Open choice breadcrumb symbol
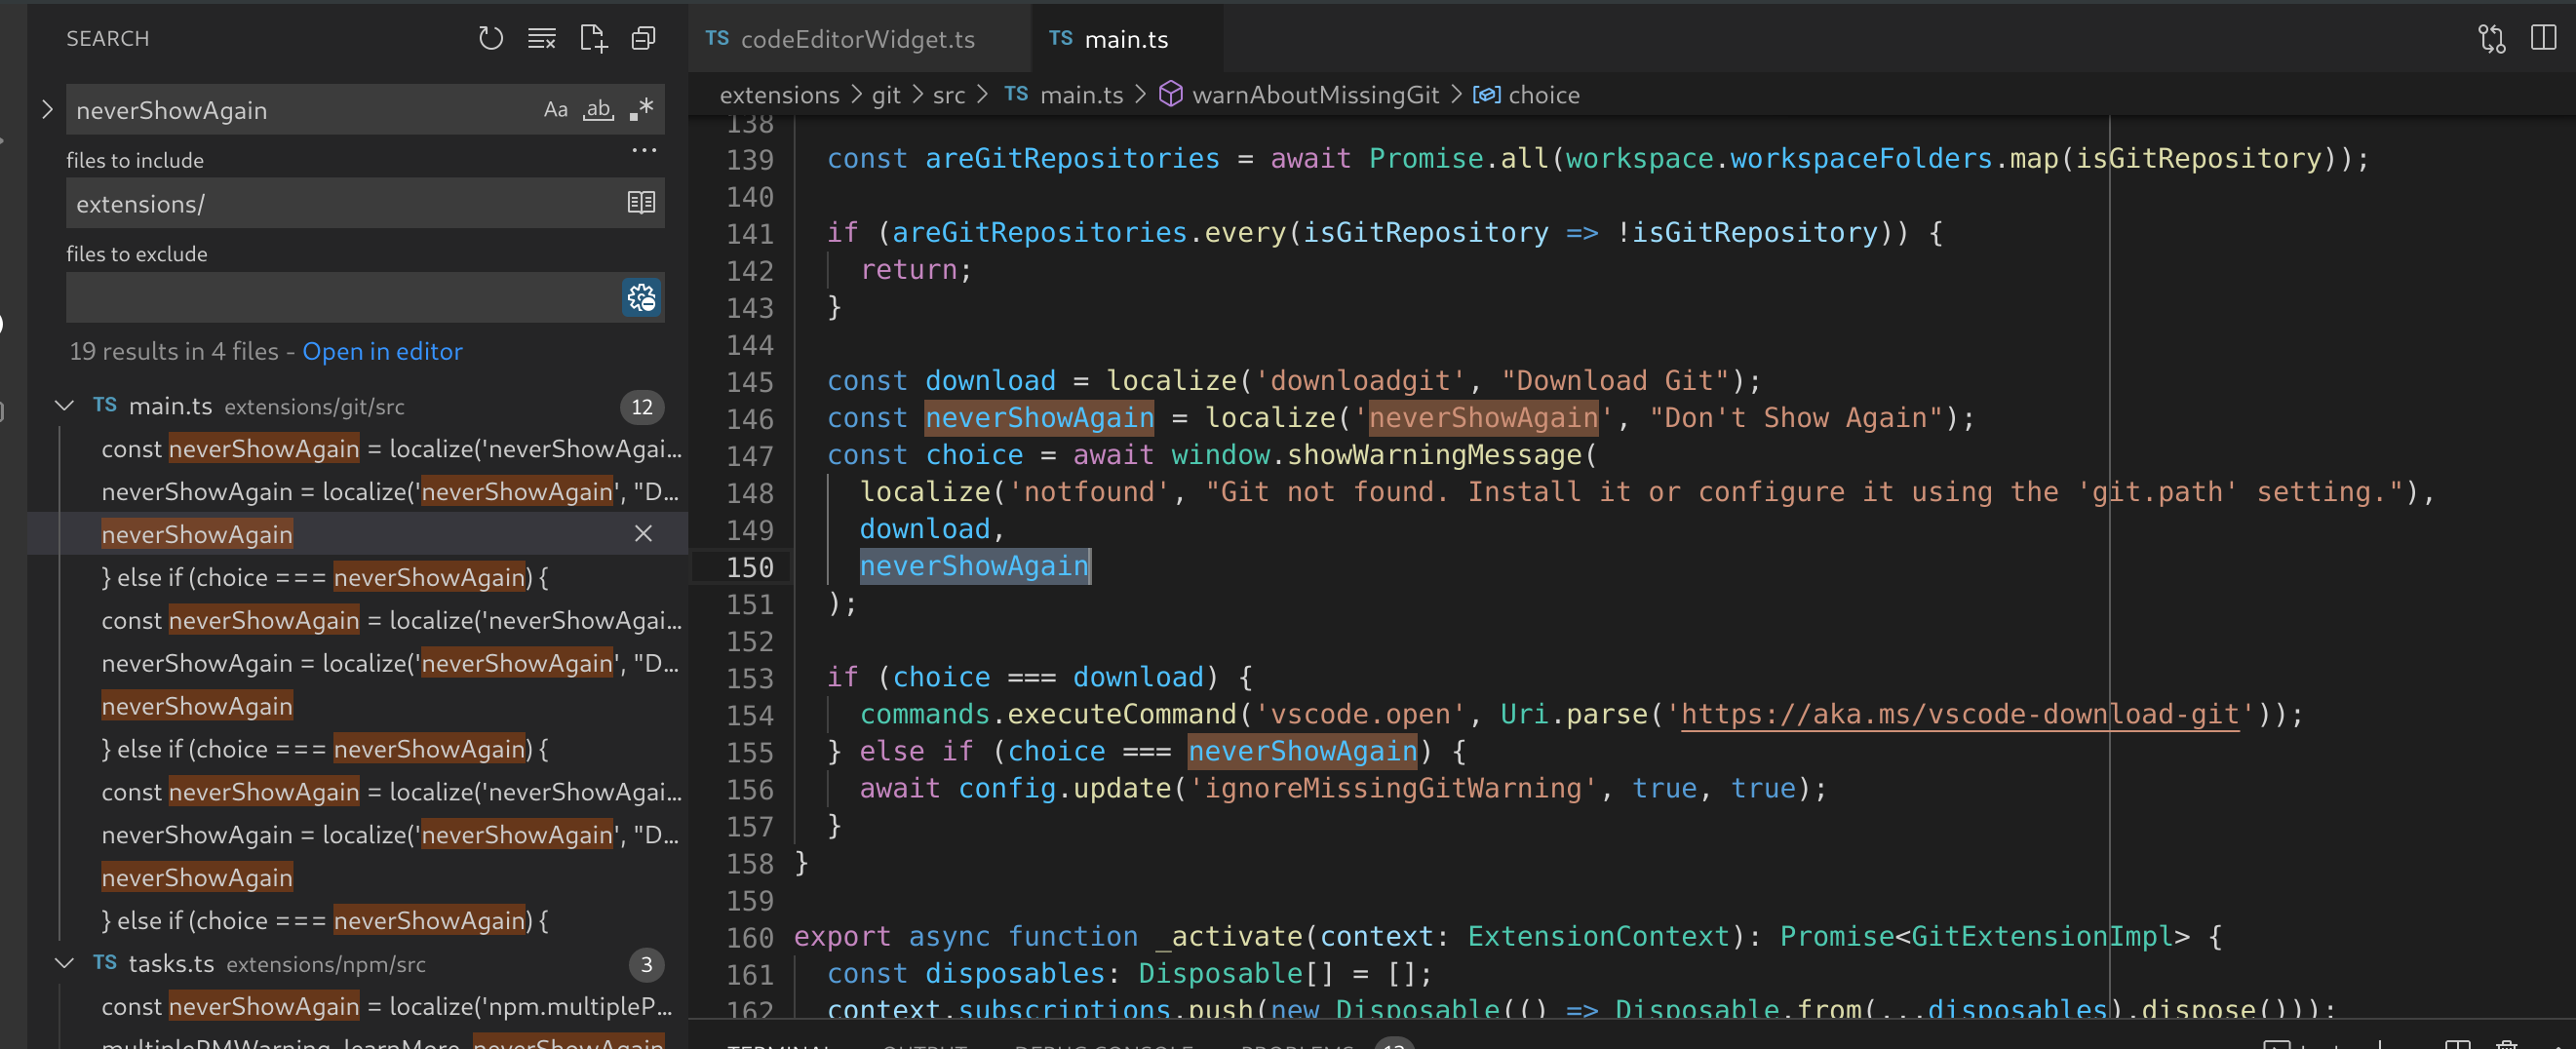Image resolution: width=2576 pixels, height=1049 pixels. coord(1543,95)
